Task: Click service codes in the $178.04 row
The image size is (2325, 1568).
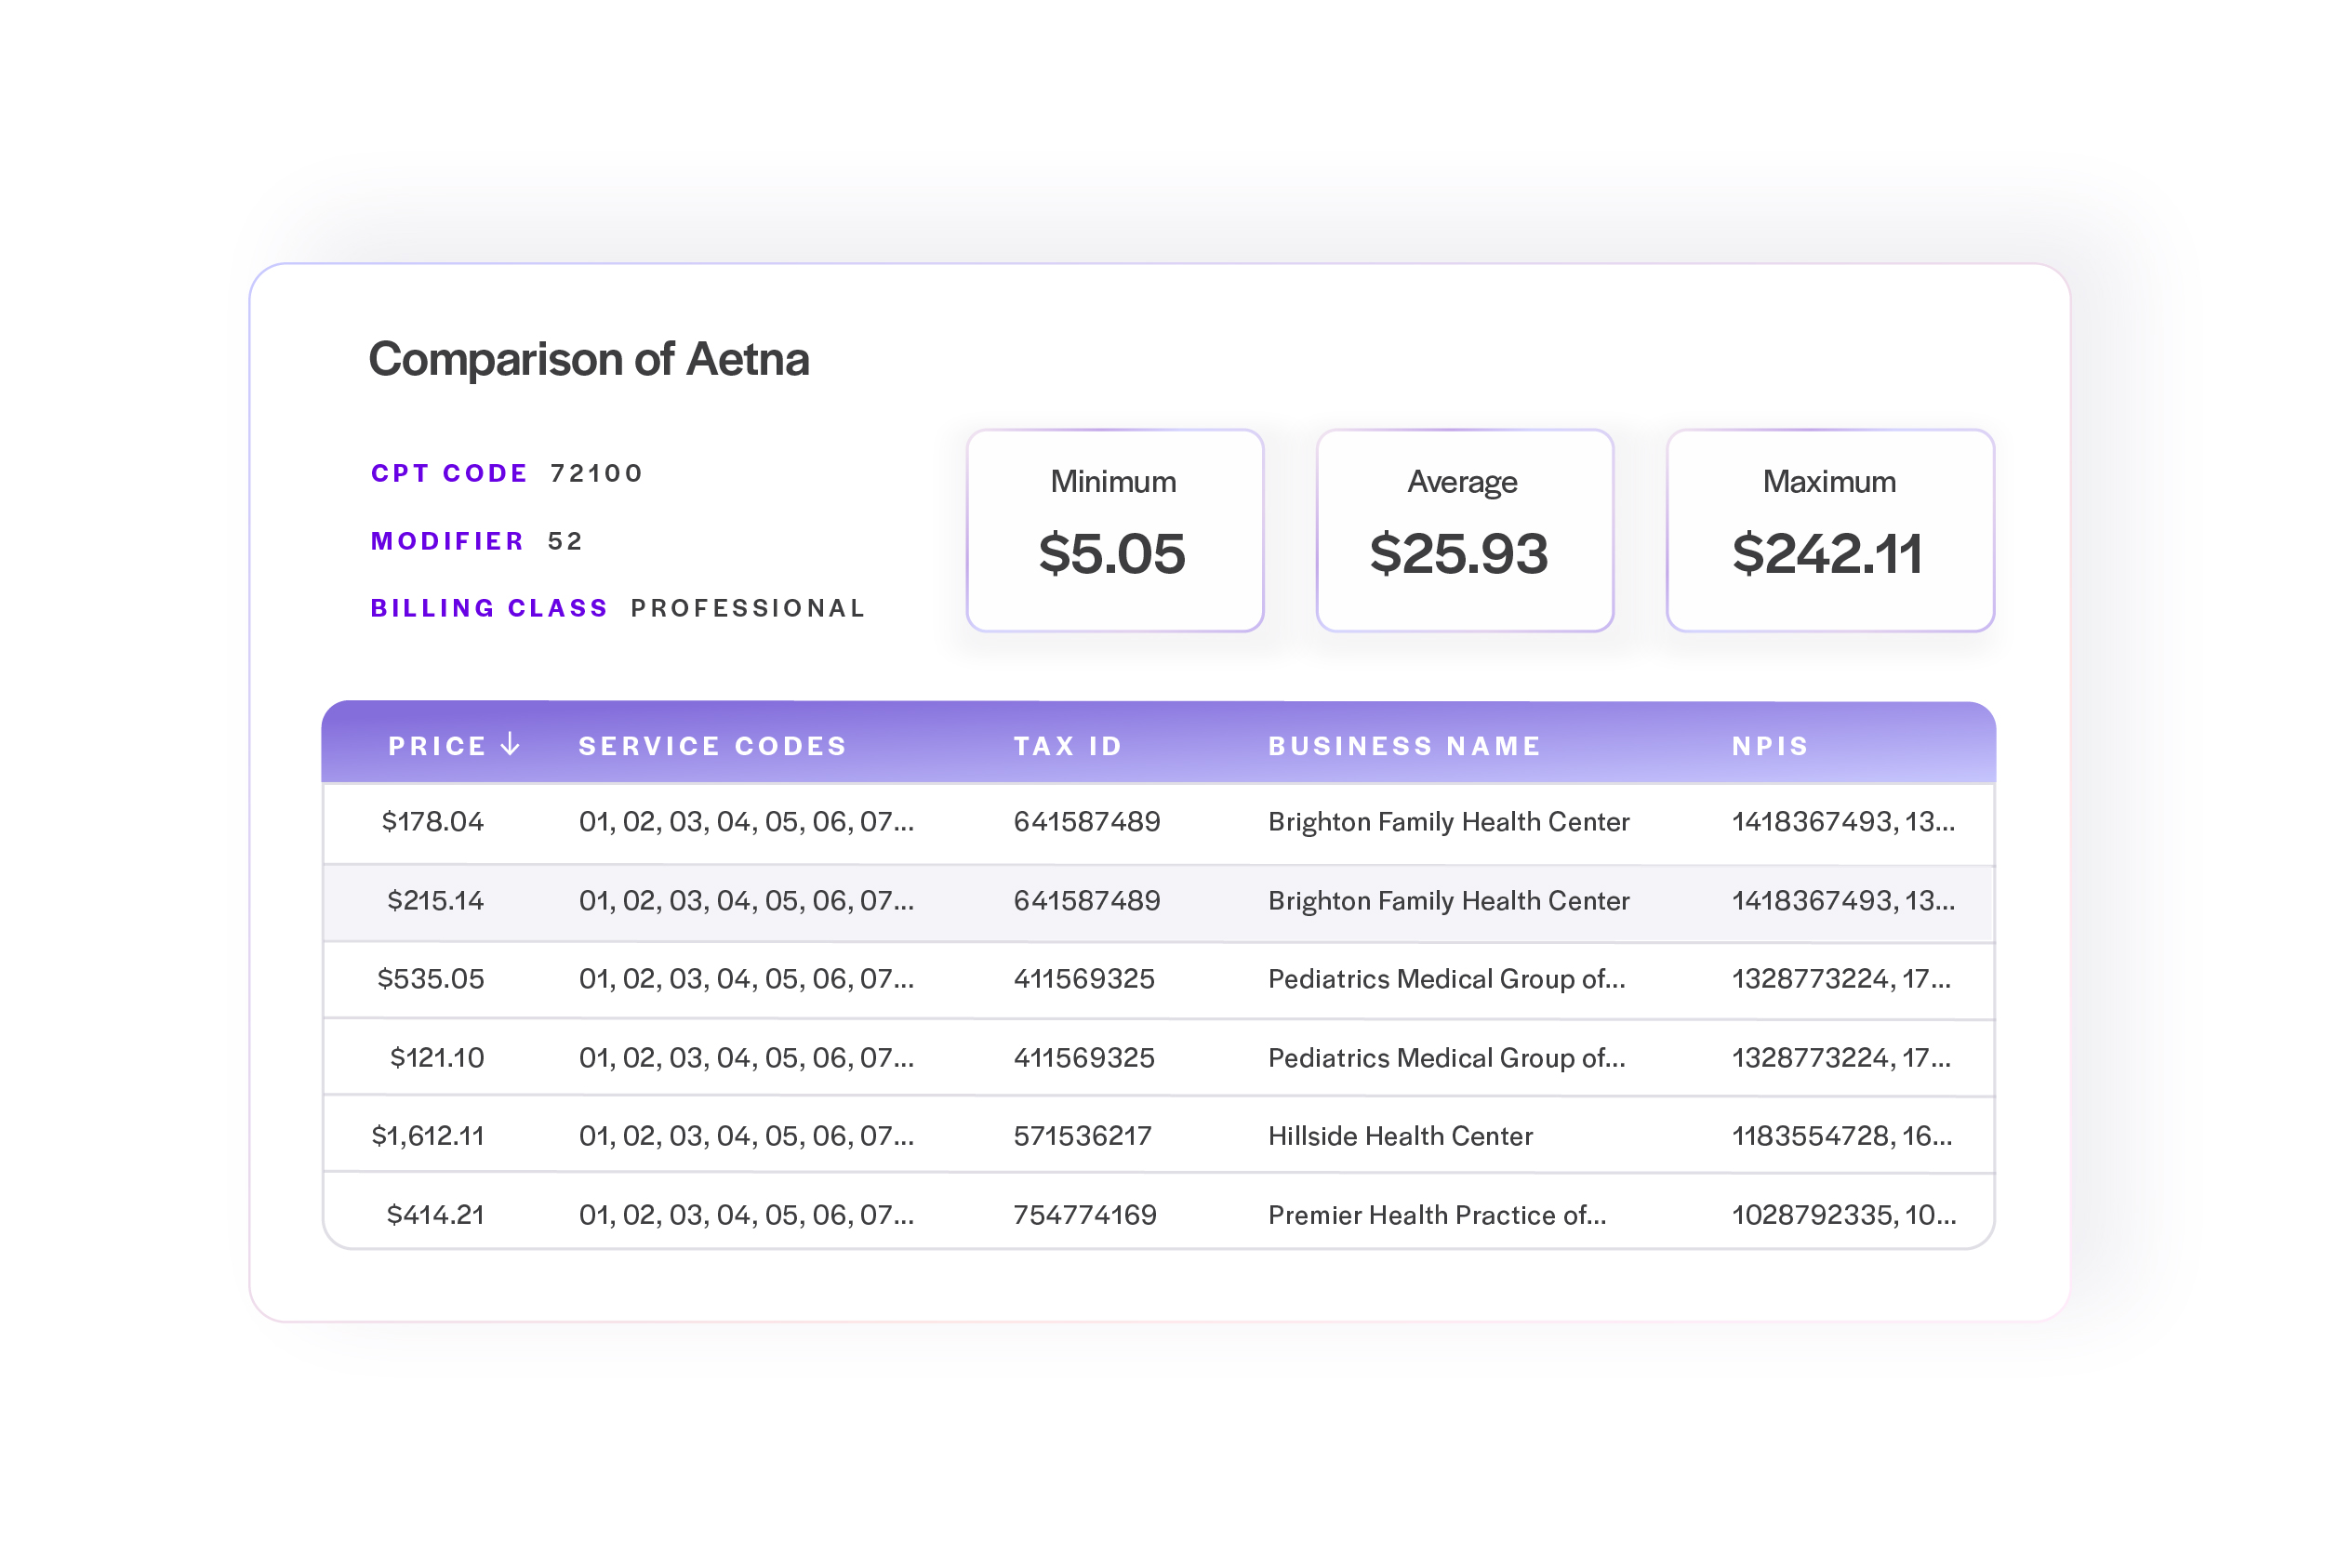Action: [x=746, y=822]
